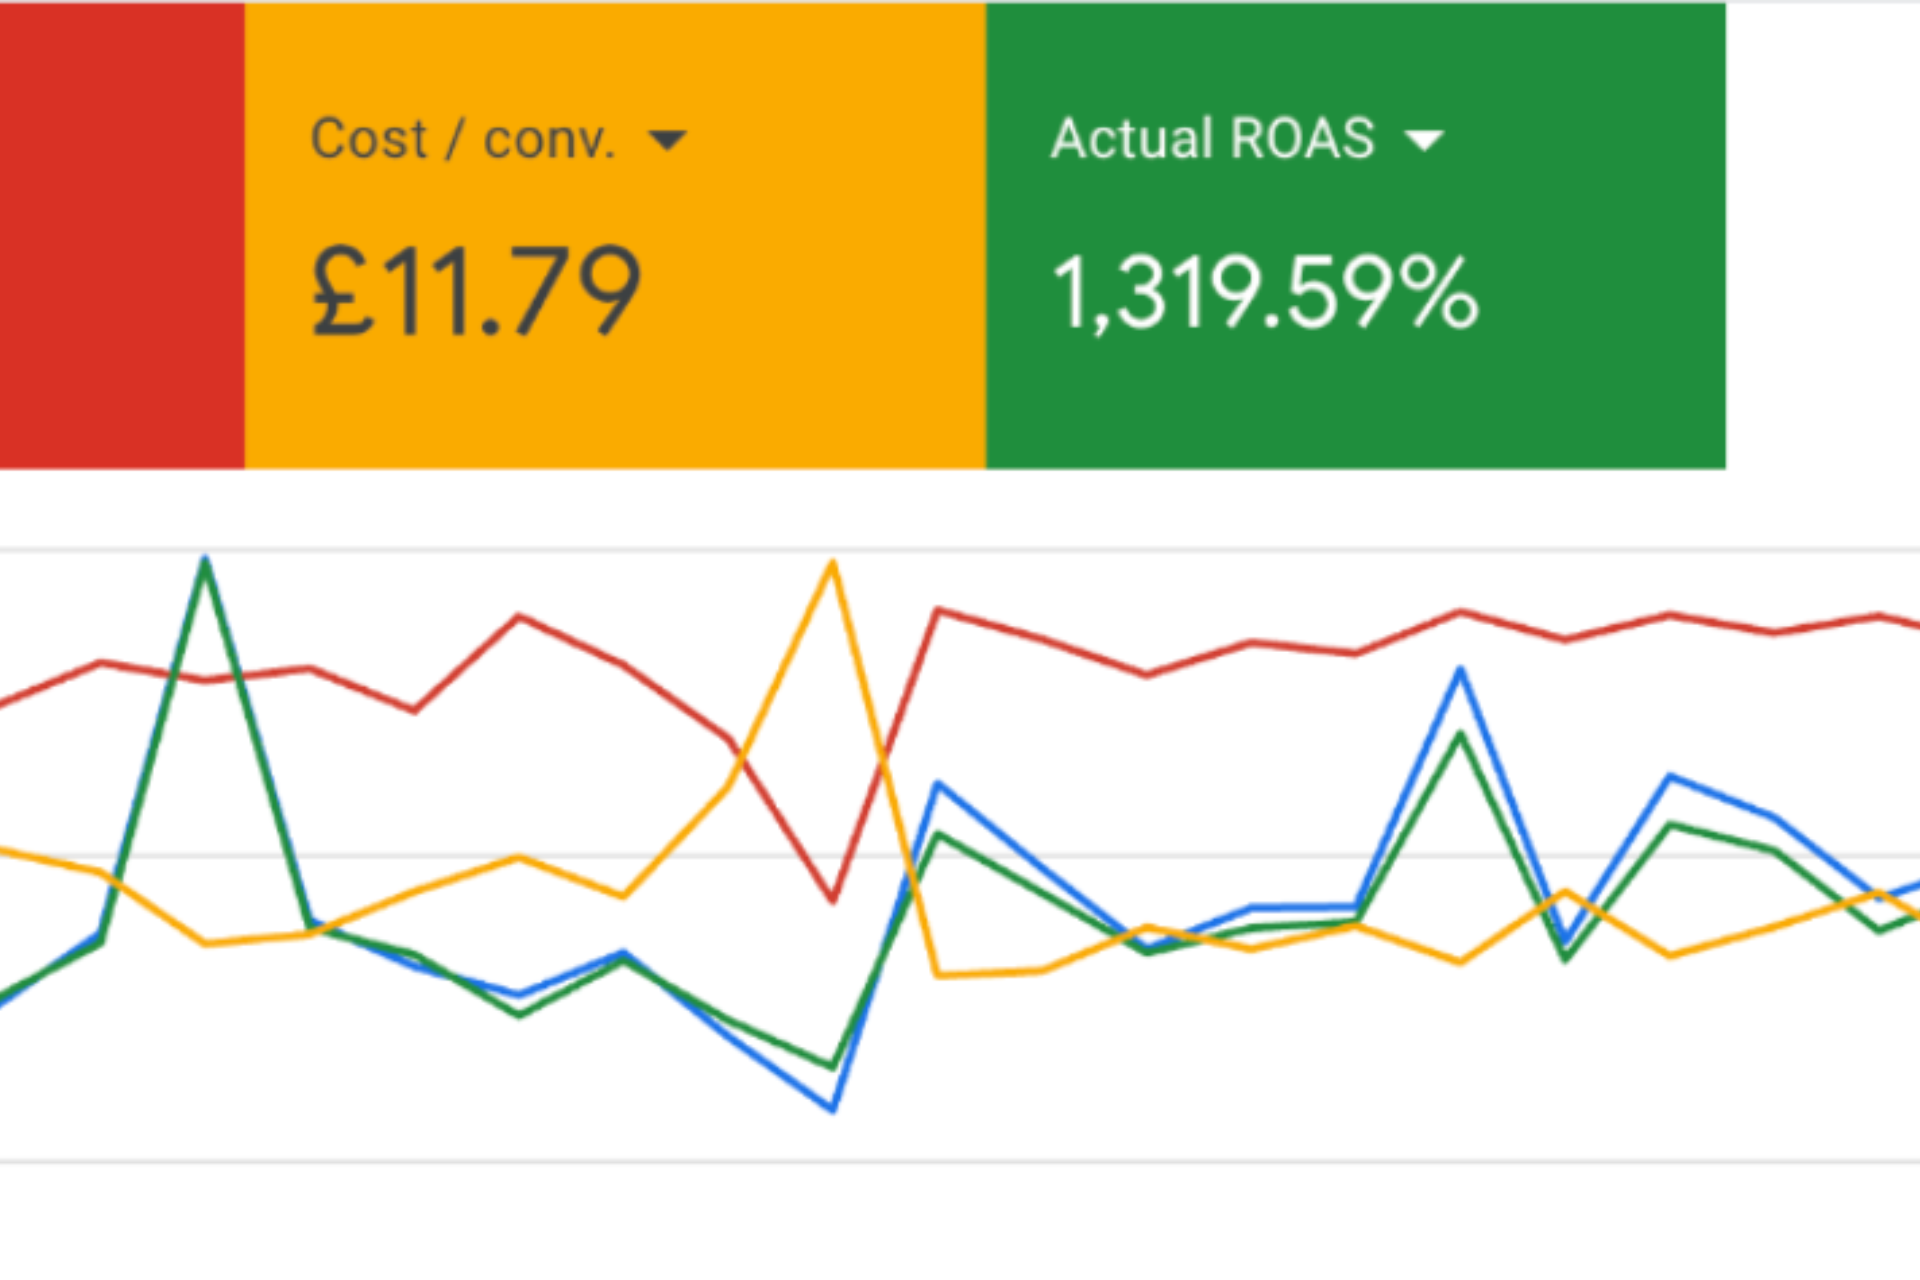1920x1280 pixels.
Task: Click the empty bottom area of the green card
Action: click(1355, 410)
